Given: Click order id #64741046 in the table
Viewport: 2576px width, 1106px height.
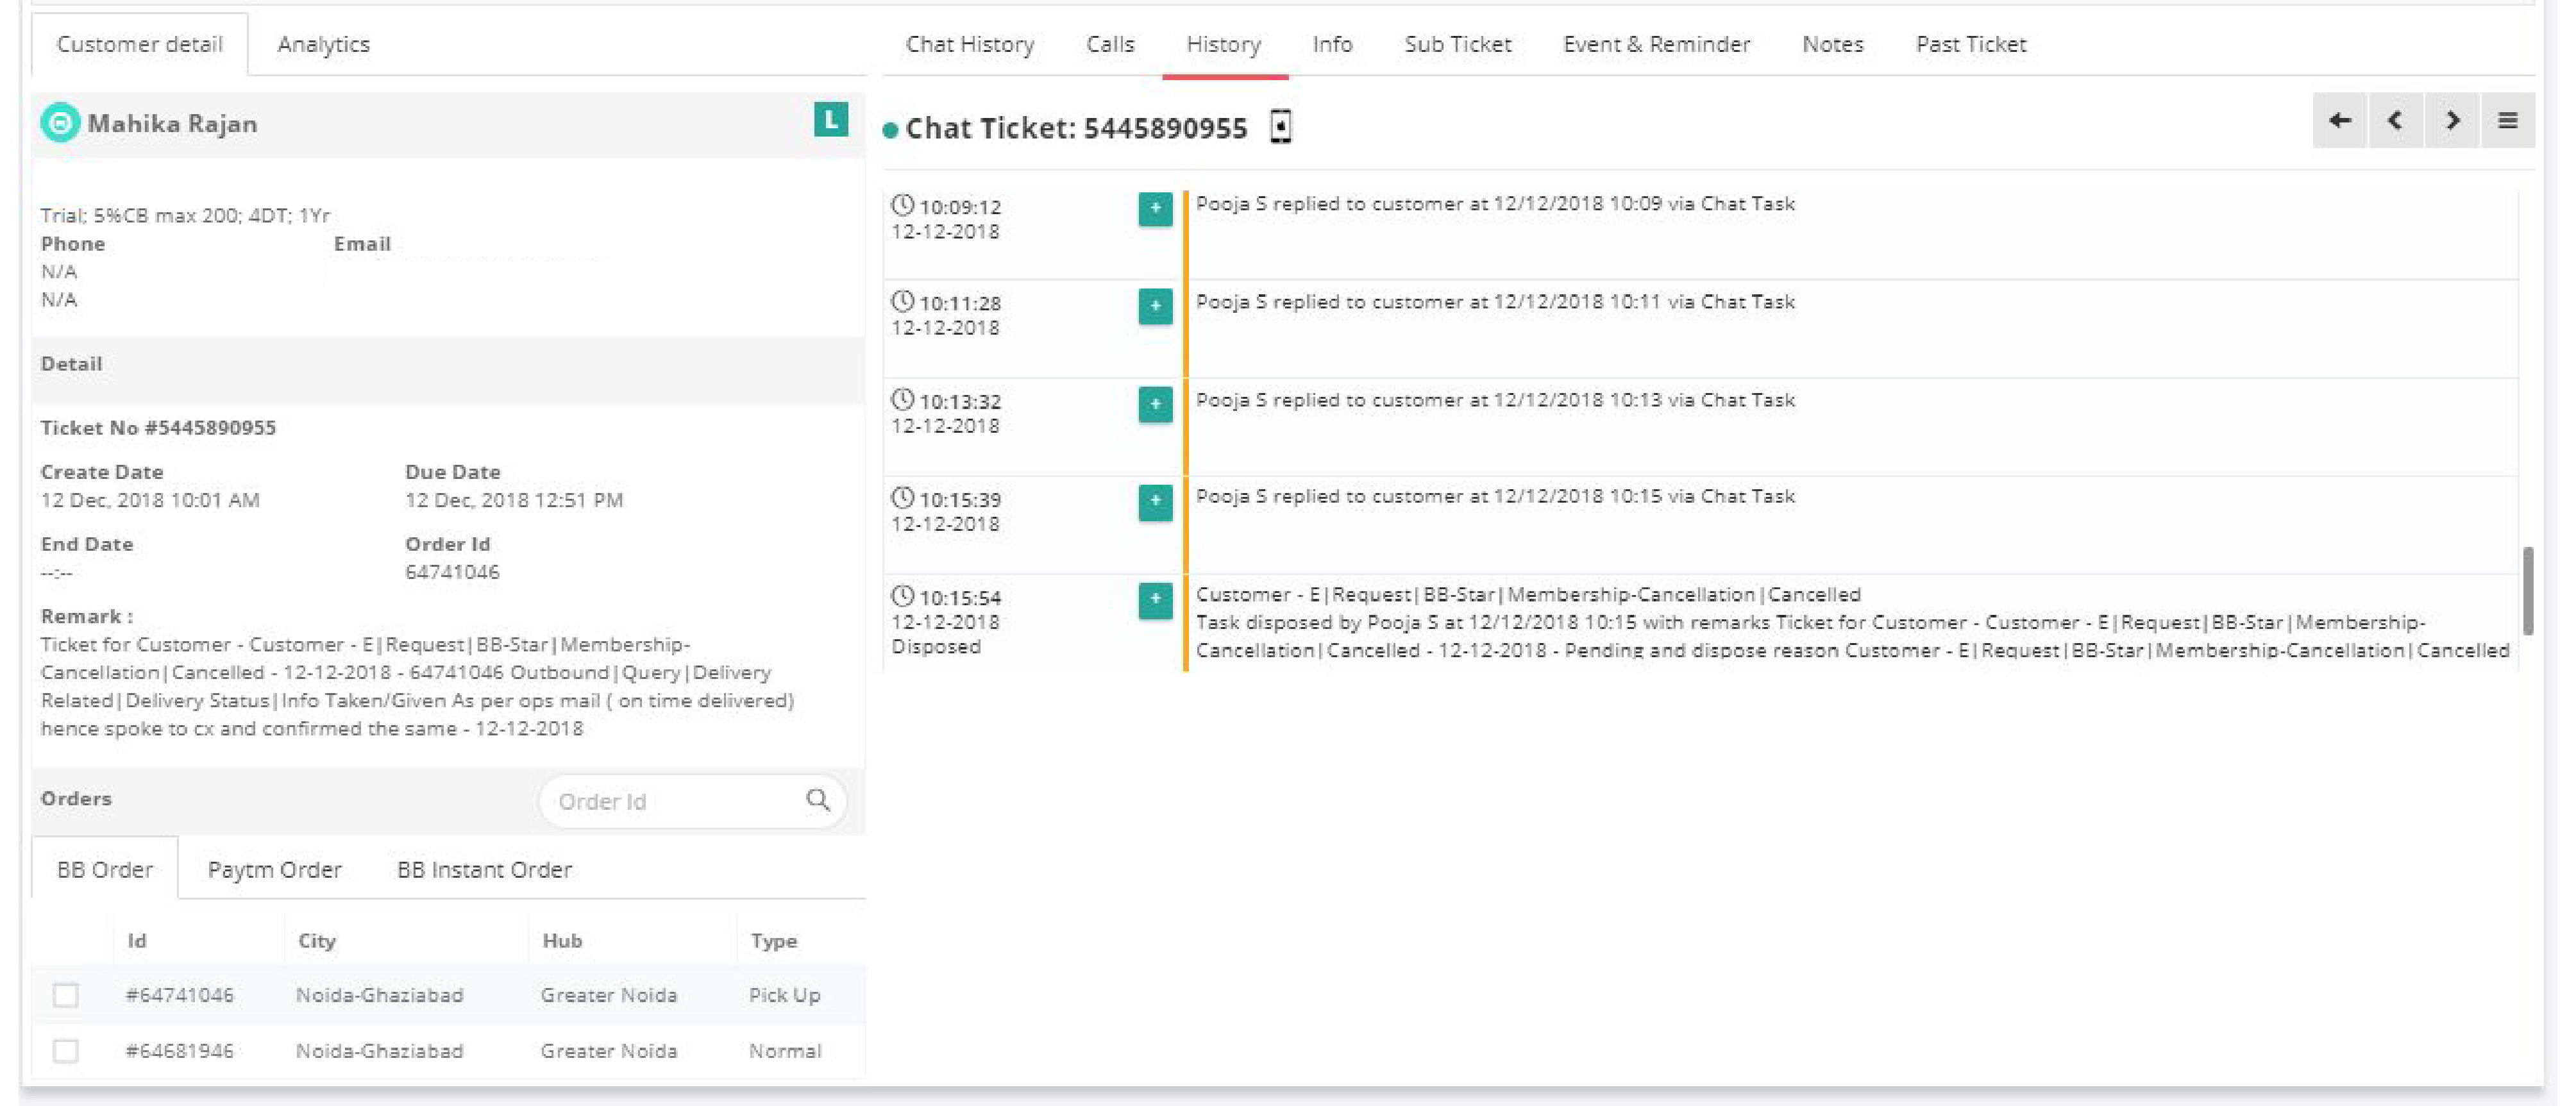Looking at the screenshot, I should tap(179, 995).
